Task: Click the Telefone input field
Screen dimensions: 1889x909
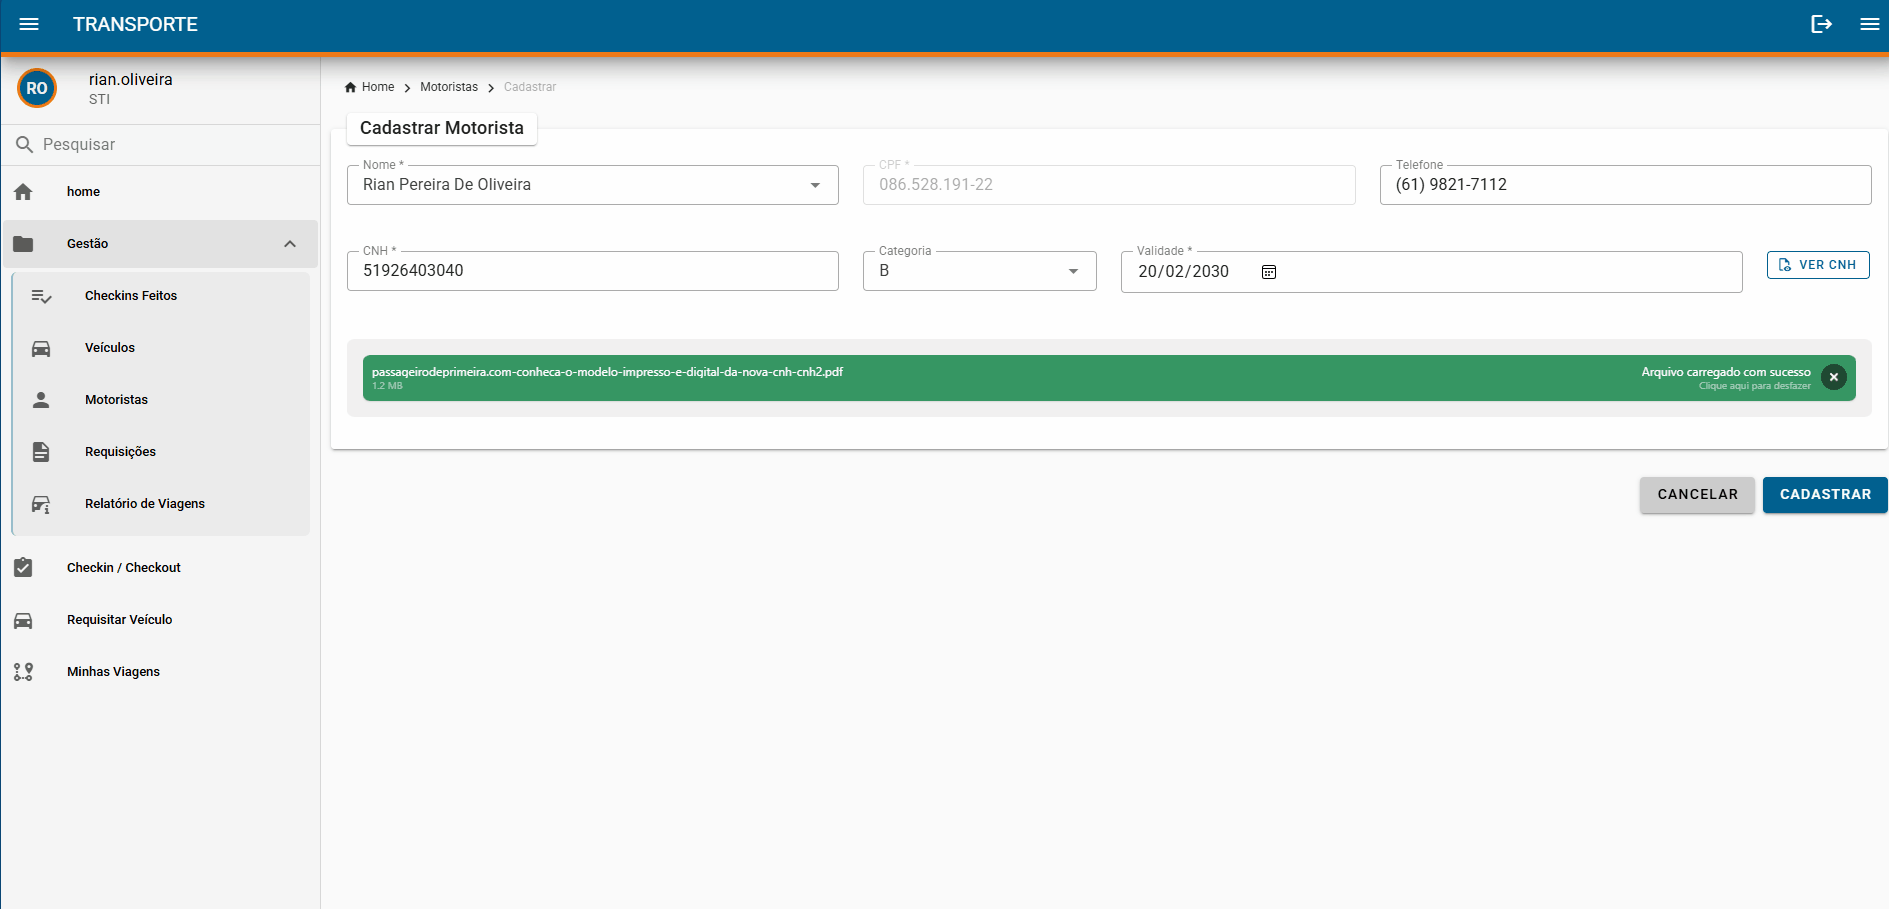Action: tap(1625, 185)
